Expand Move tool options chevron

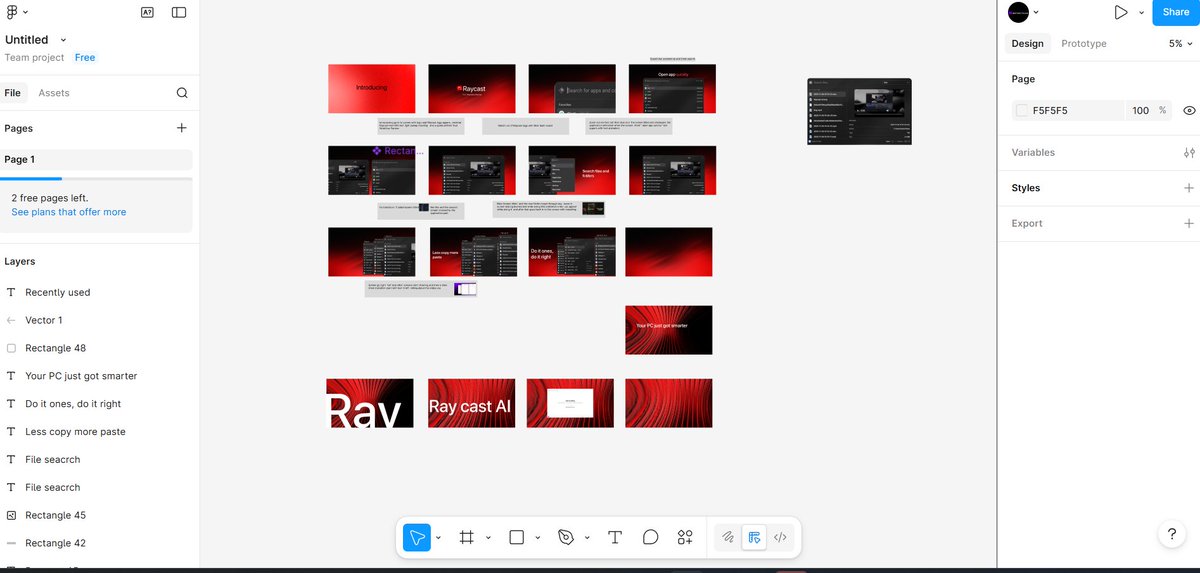[438, 538]
